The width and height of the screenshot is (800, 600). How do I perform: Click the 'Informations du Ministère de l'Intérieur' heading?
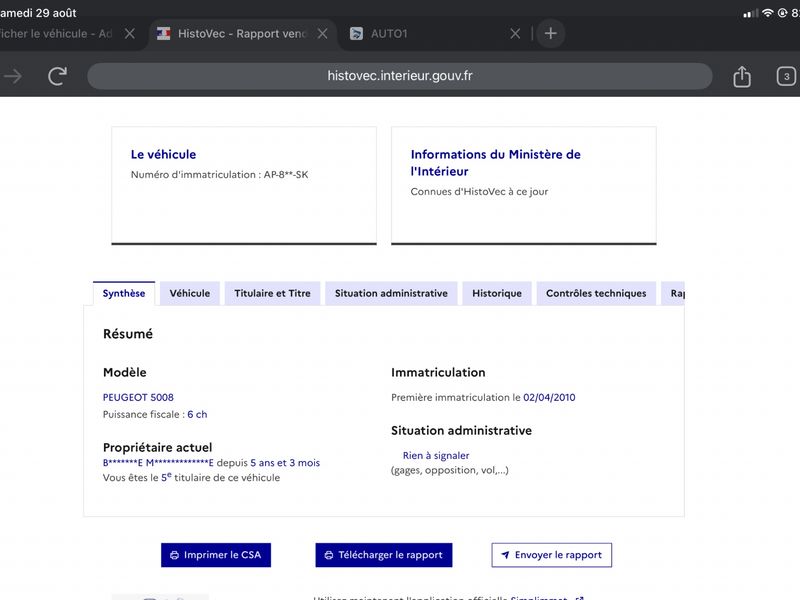[x=495, y=163]
